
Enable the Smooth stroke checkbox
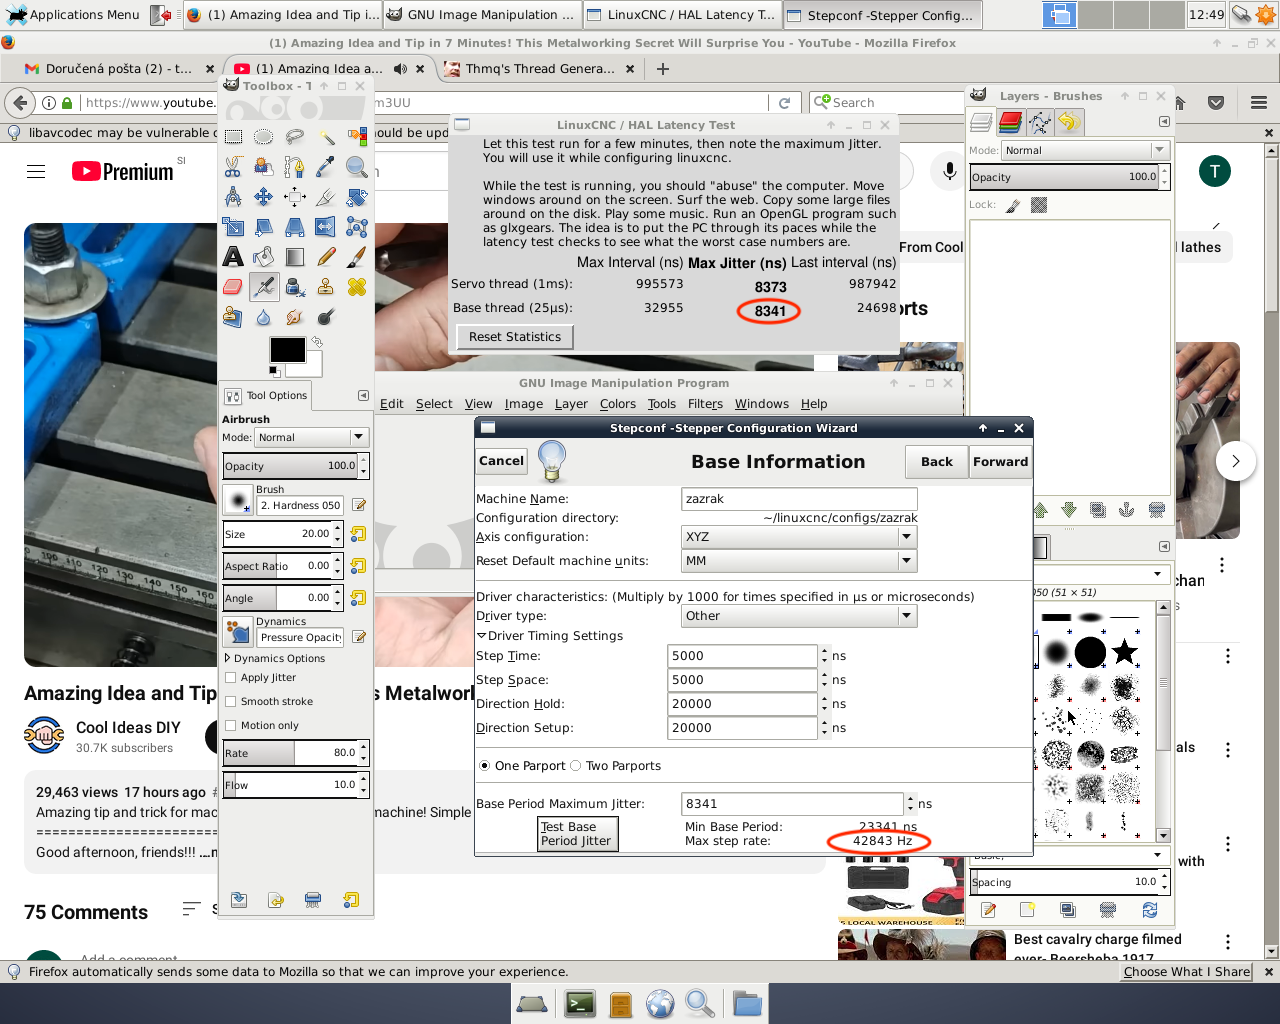pyautogui.click(x=231, y=702)
